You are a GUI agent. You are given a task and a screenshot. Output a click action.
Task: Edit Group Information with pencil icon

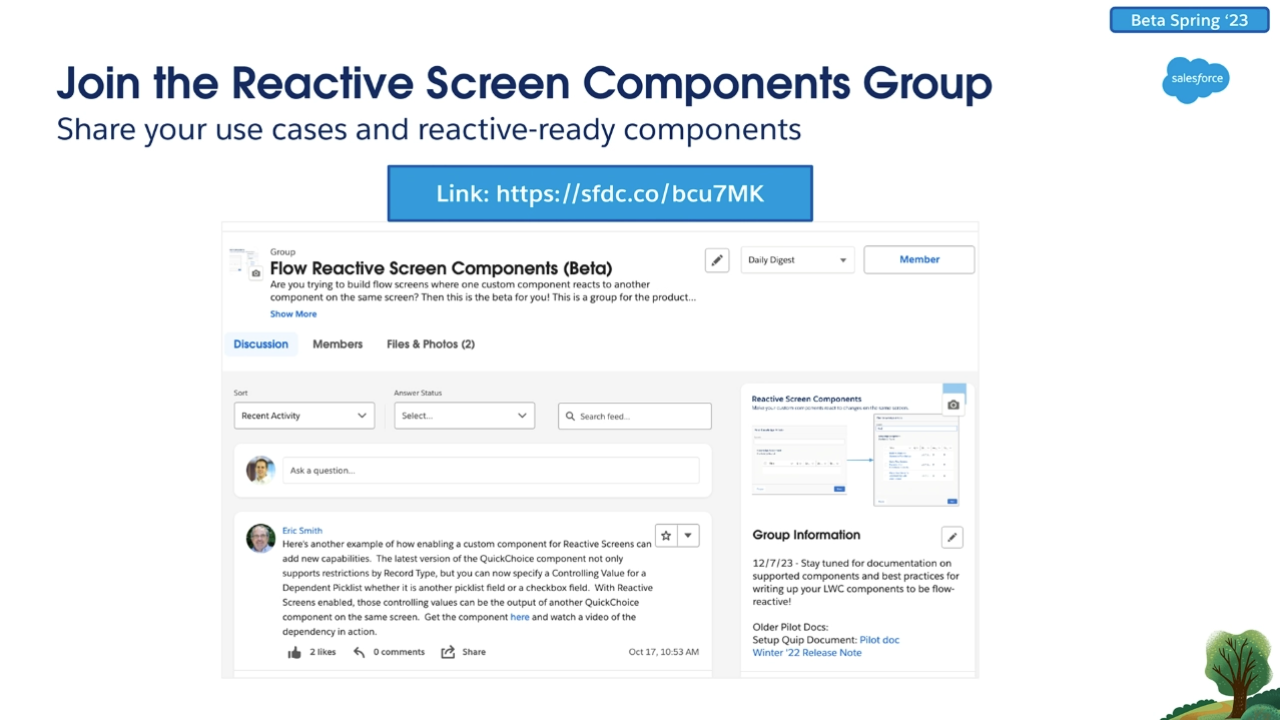(x=952, y=537)
